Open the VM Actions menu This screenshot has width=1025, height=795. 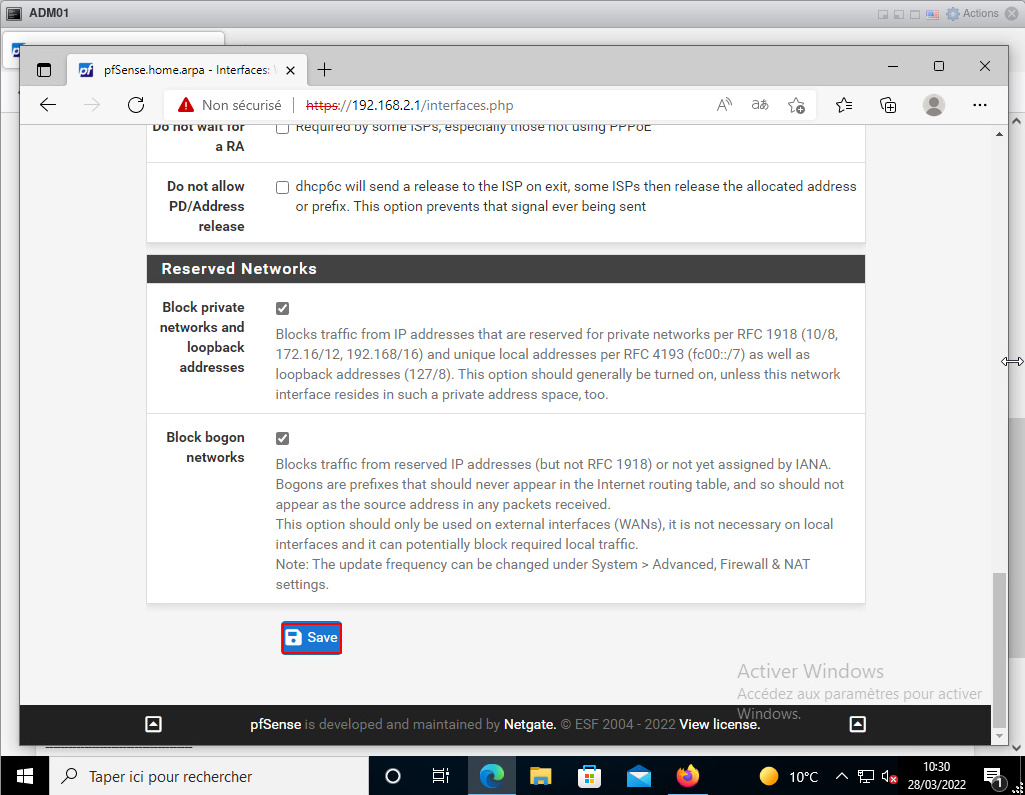pos(973,13)
